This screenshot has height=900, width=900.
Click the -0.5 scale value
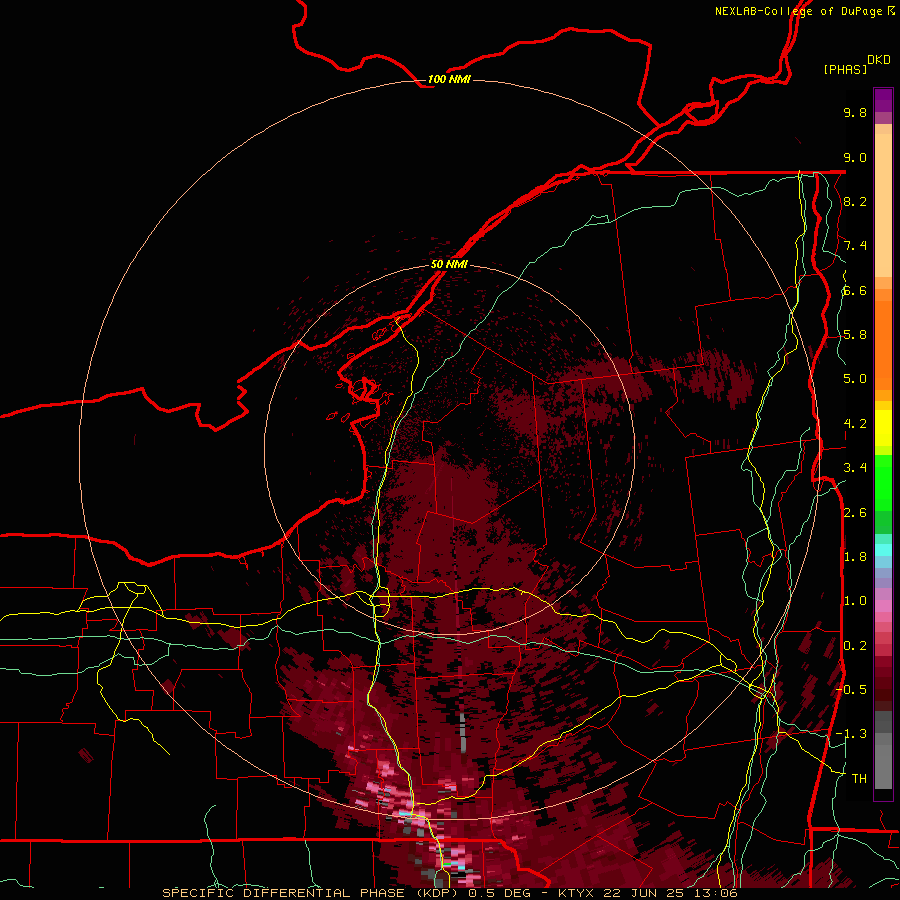point(851,690)
